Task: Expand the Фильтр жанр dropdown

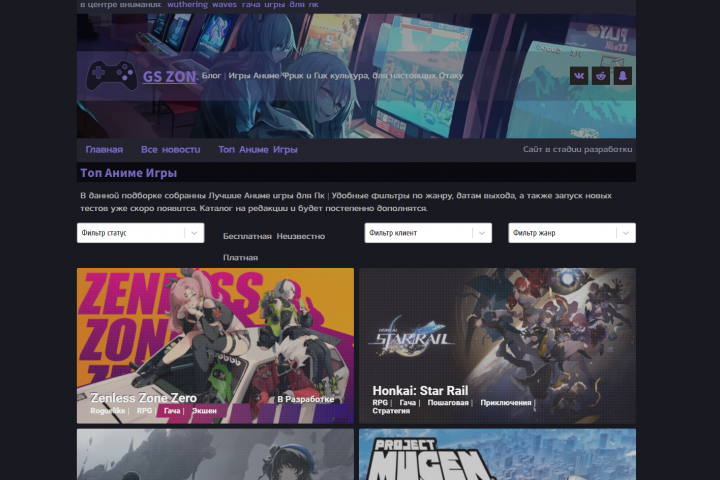Action: click(x=572, y=233)
